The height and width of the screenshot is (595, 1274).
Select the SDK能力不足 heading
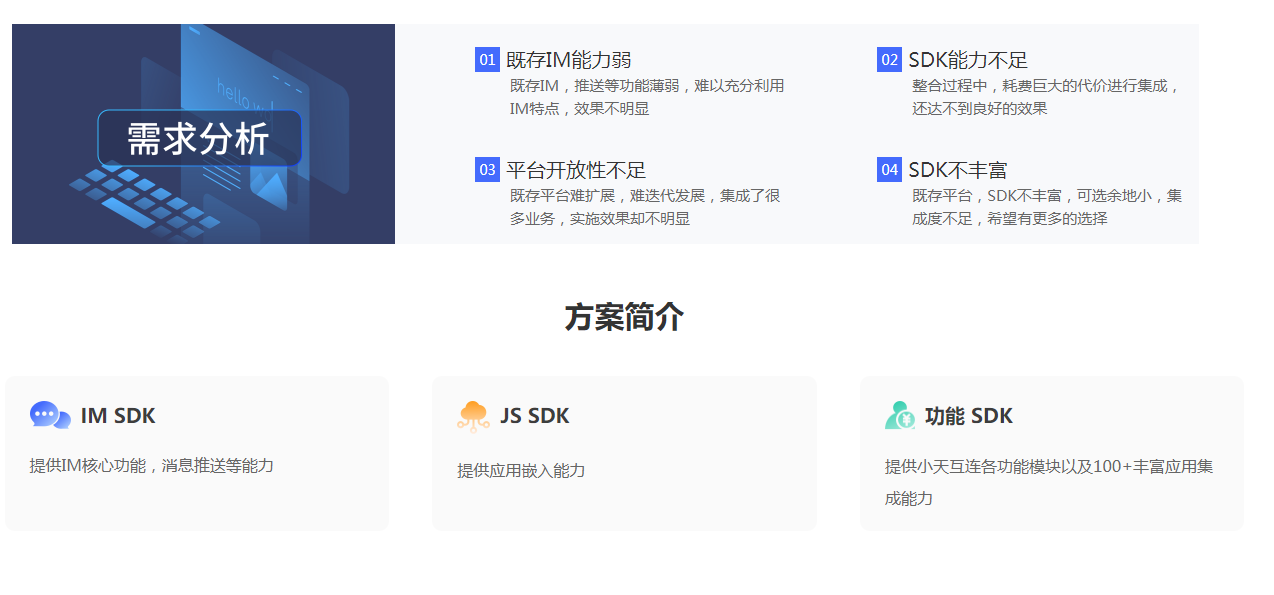(x=967, y=60)
